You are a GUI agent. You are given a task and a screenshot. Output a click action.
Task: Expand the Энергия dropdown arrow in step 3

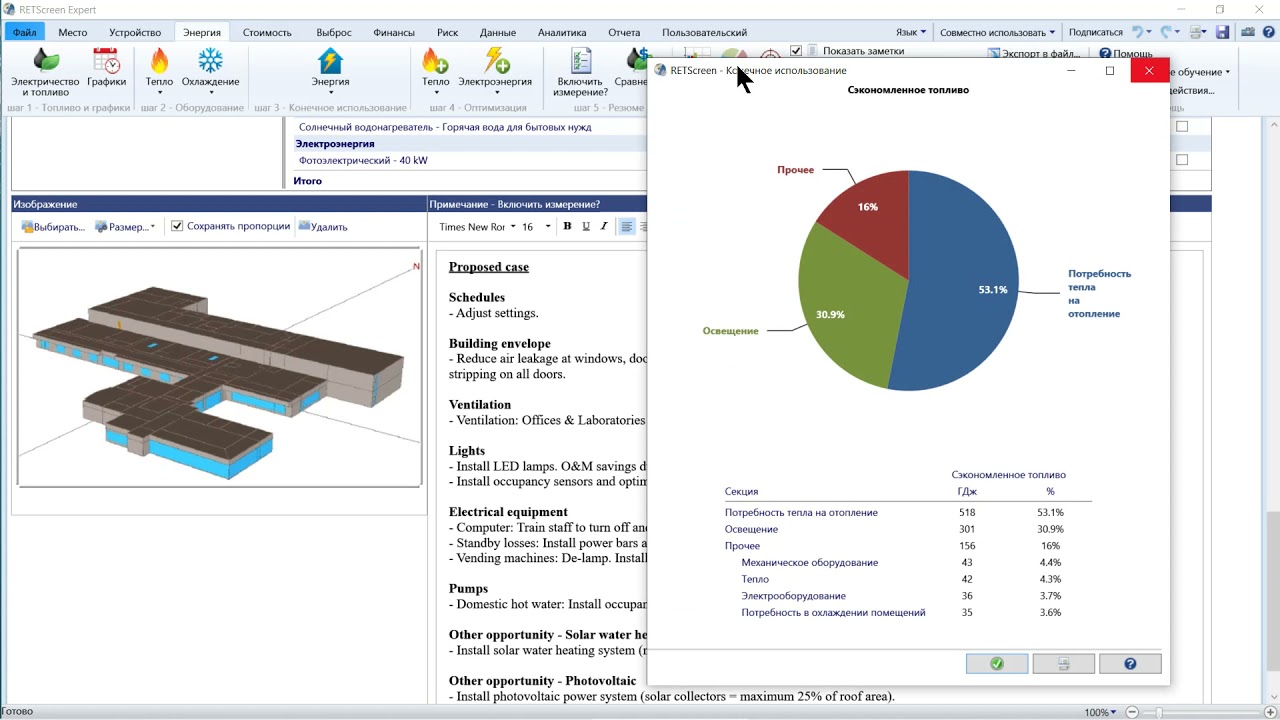pos(330,93)
